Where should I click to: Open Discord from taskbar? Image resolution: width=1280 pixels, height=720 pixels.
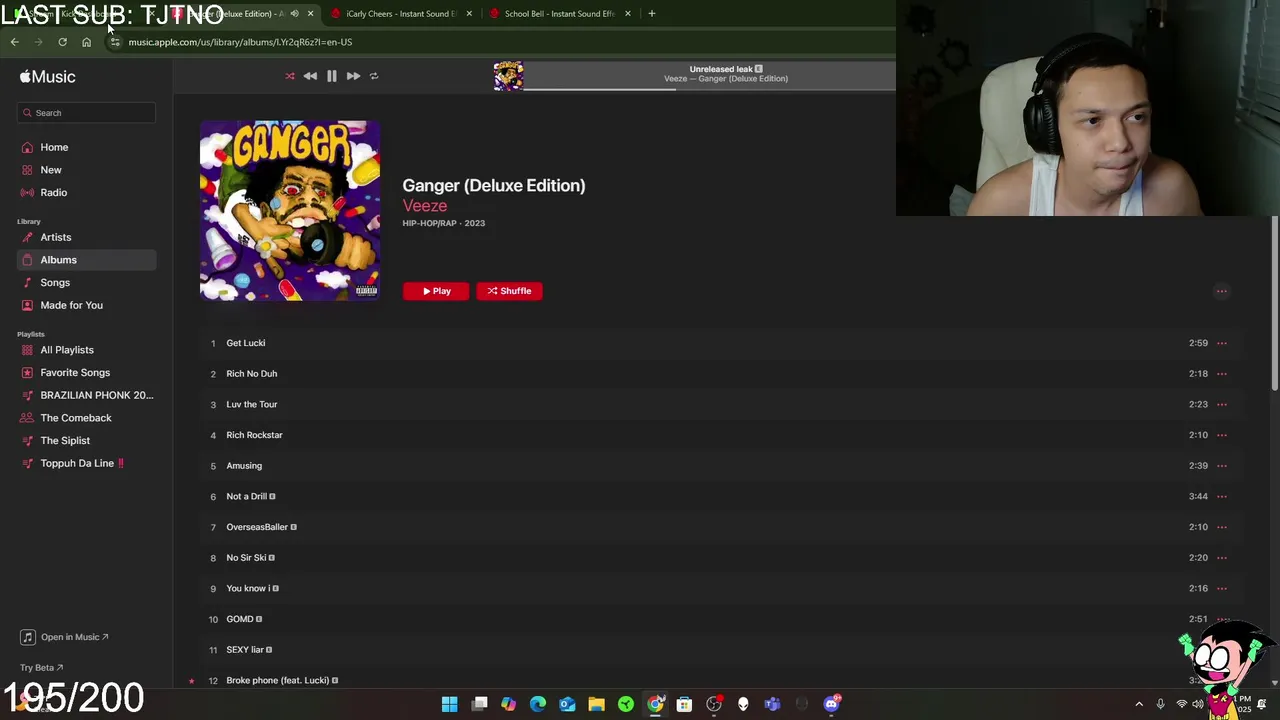click(831, 704)
